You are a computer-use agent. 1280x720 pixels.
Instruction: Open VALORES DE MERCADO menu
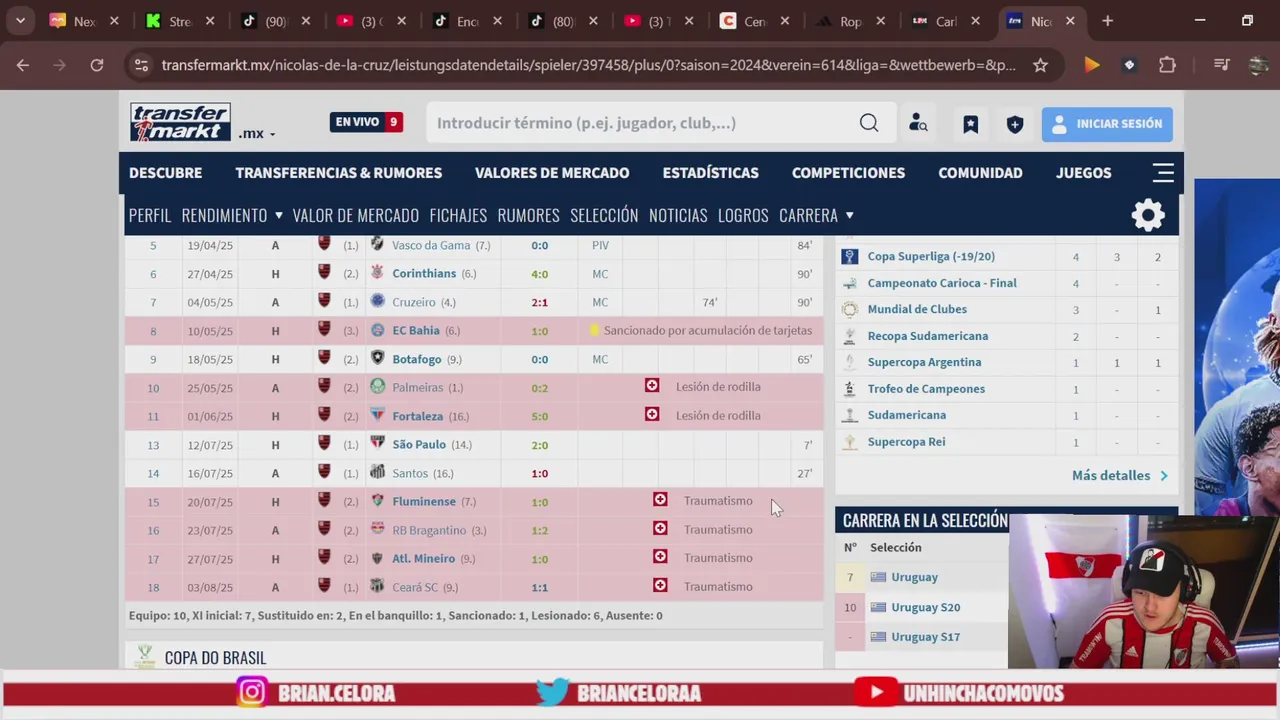tap(552, 173)
